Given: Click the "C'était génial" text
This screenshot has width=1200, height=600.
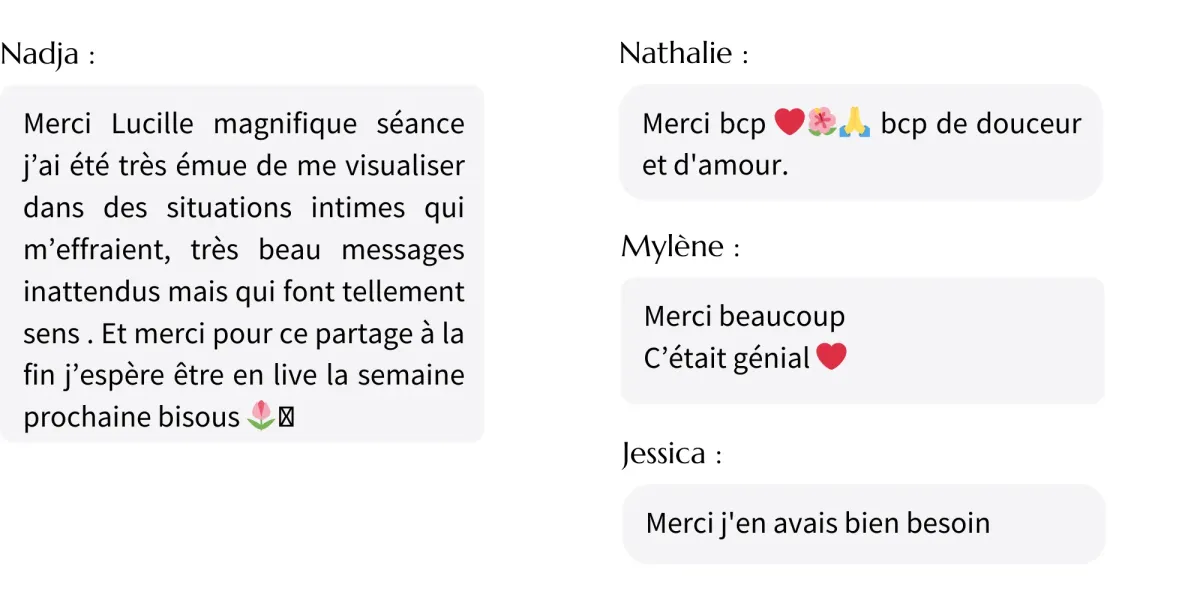Looking at the screenshot, I should point(727,358).
